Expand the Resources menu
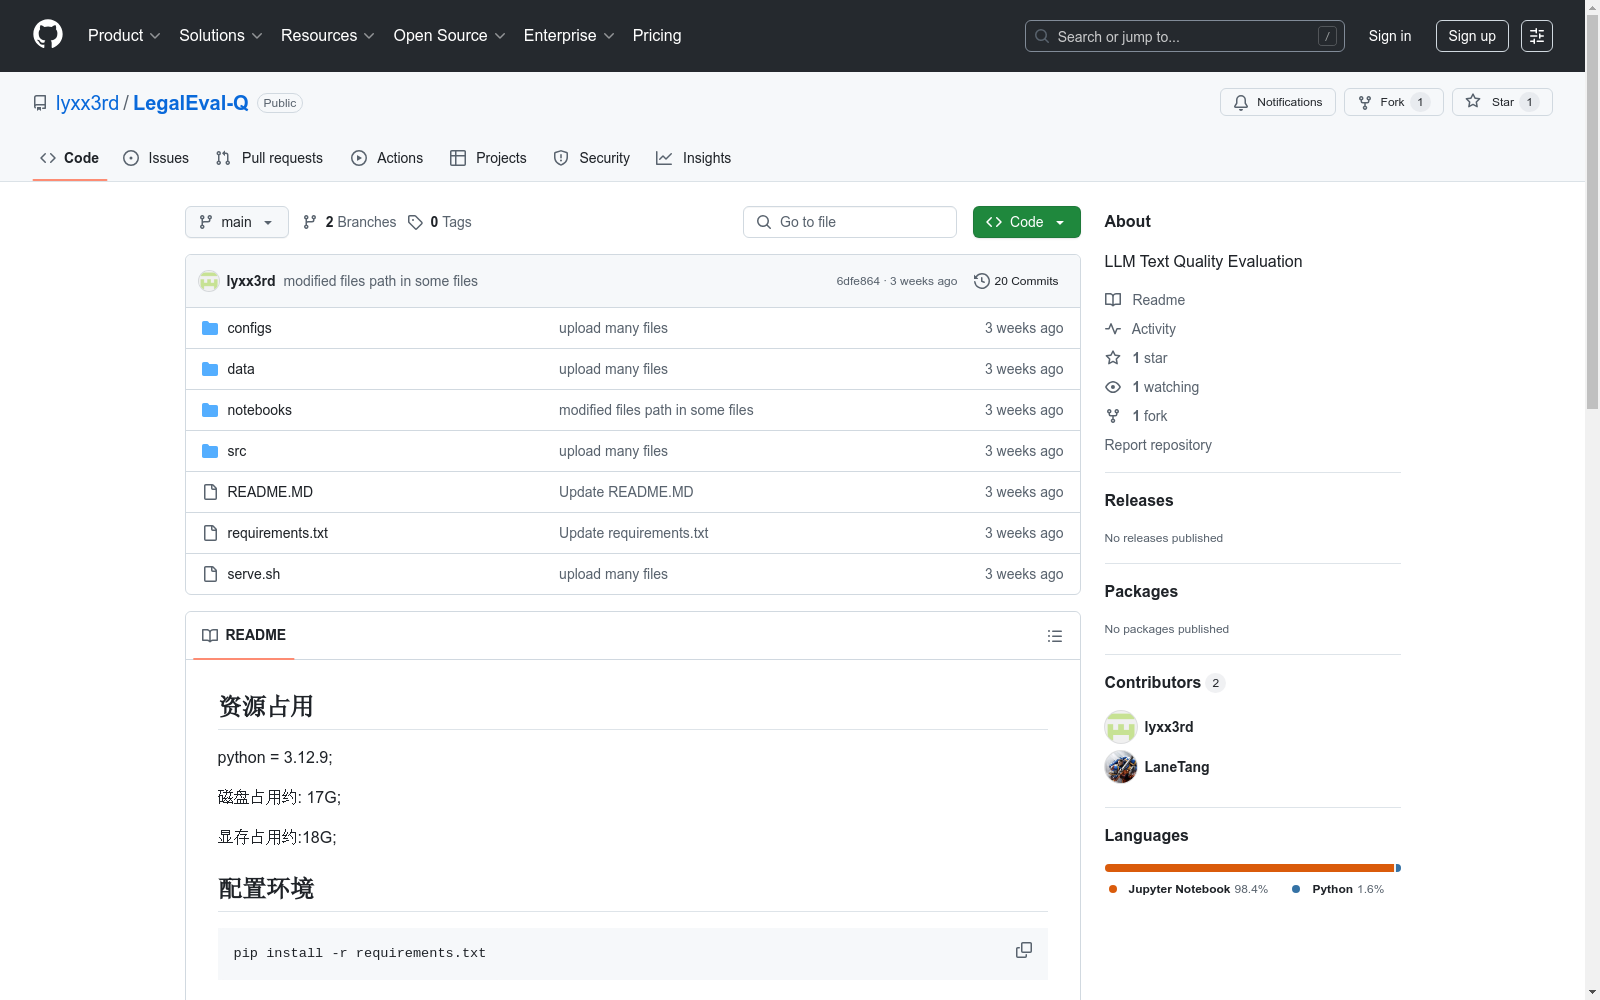The width and height of the screenshot is (1600, 1000). point(327,35)
